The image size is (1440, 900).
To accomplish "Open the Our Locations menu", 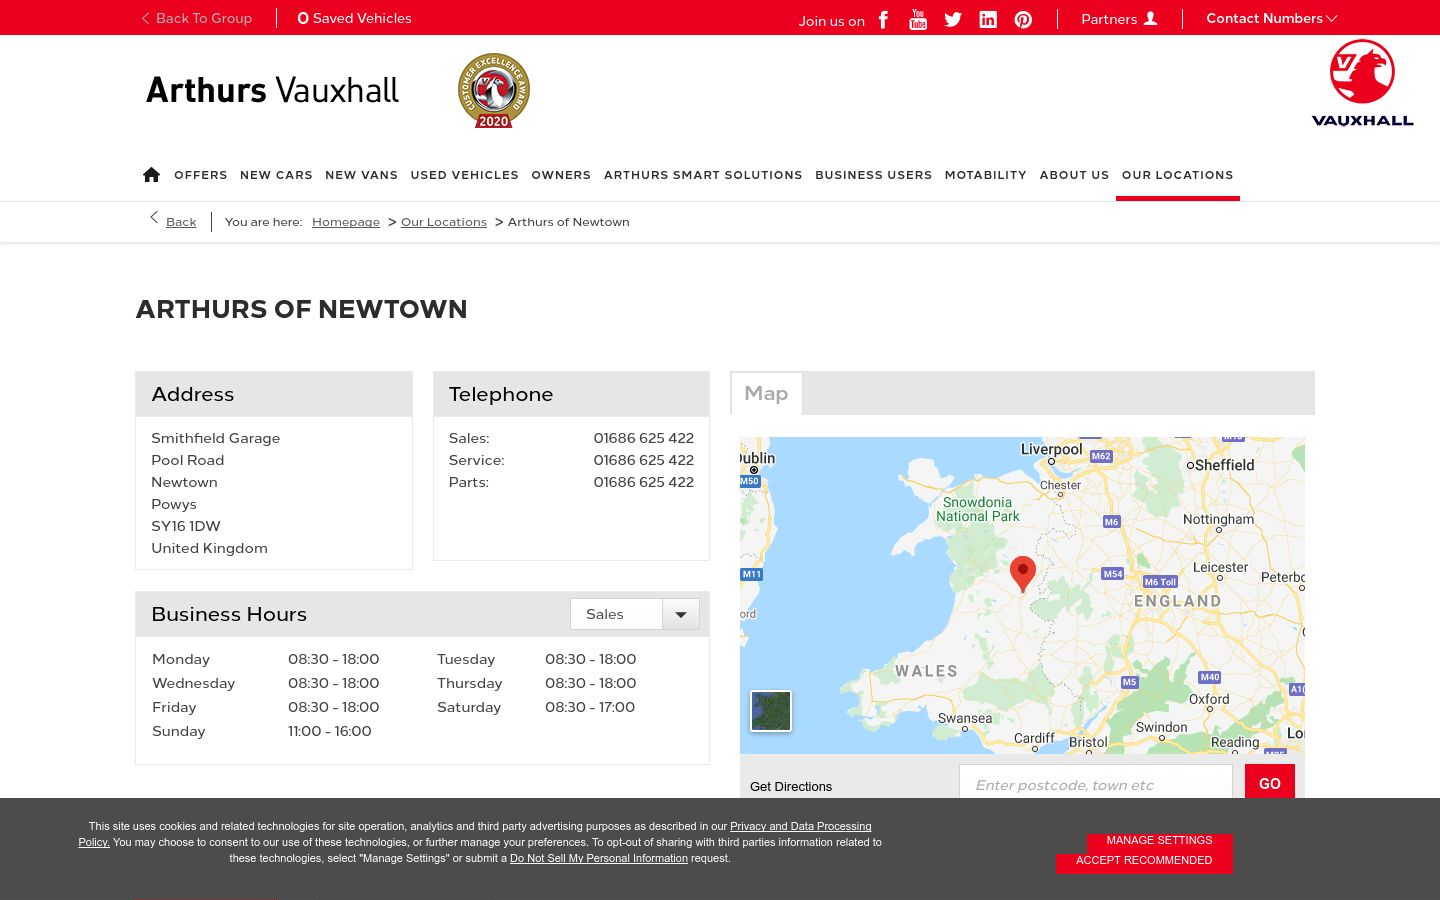I will (x=1177, y=175).
